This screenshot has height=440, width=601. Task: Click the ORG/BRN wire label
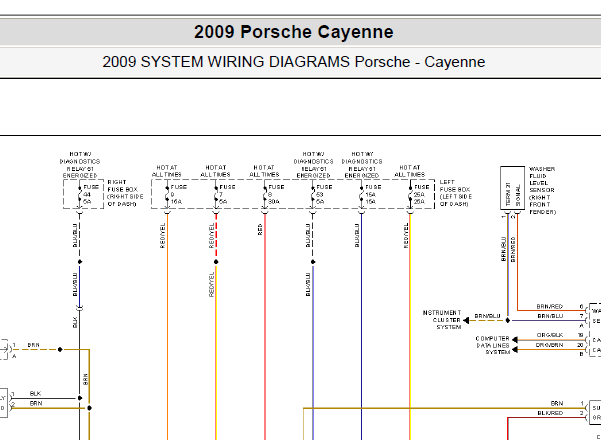click(550, 345)
